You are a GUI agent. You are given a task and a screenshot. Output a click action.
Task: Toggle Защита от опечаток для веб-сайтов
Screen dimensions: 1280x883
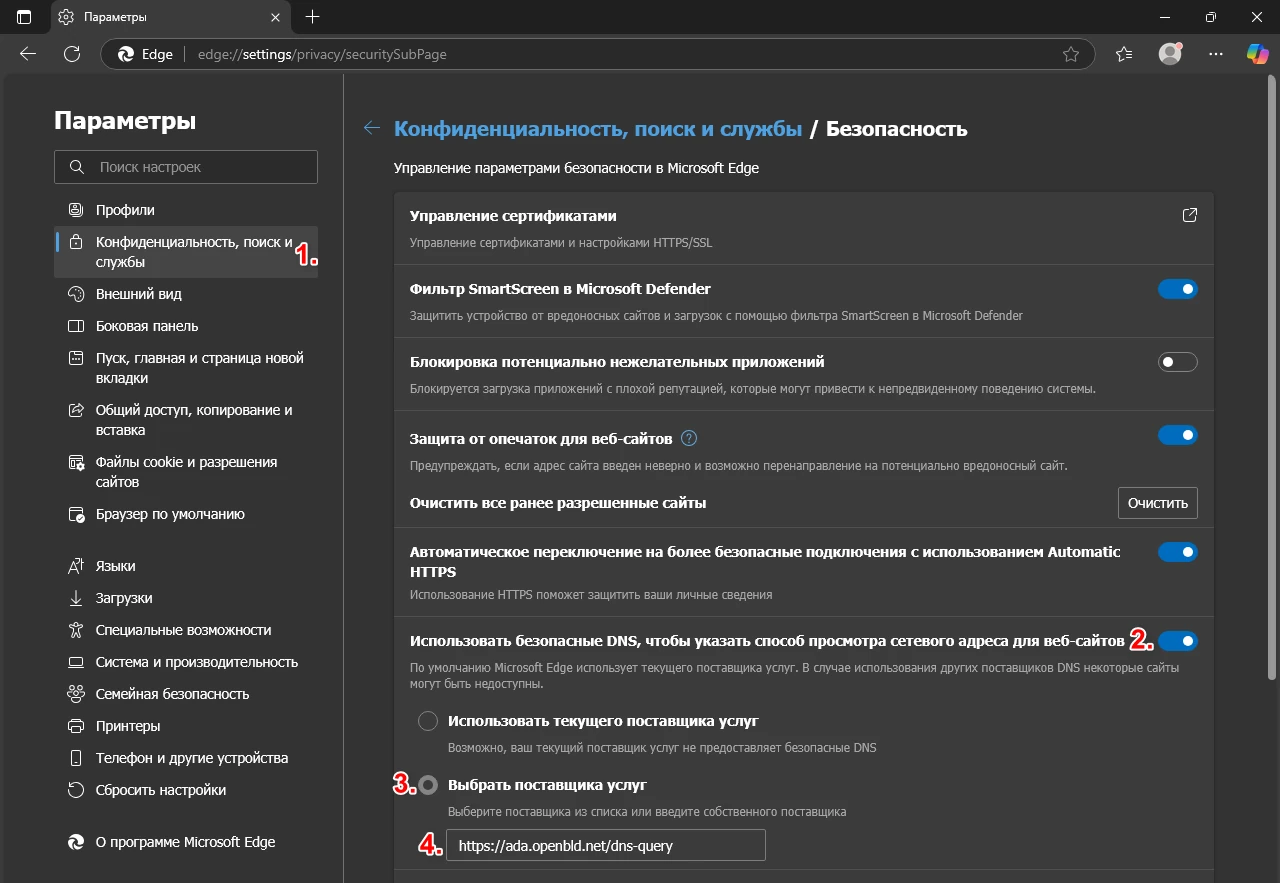[x=1178, y=435]
